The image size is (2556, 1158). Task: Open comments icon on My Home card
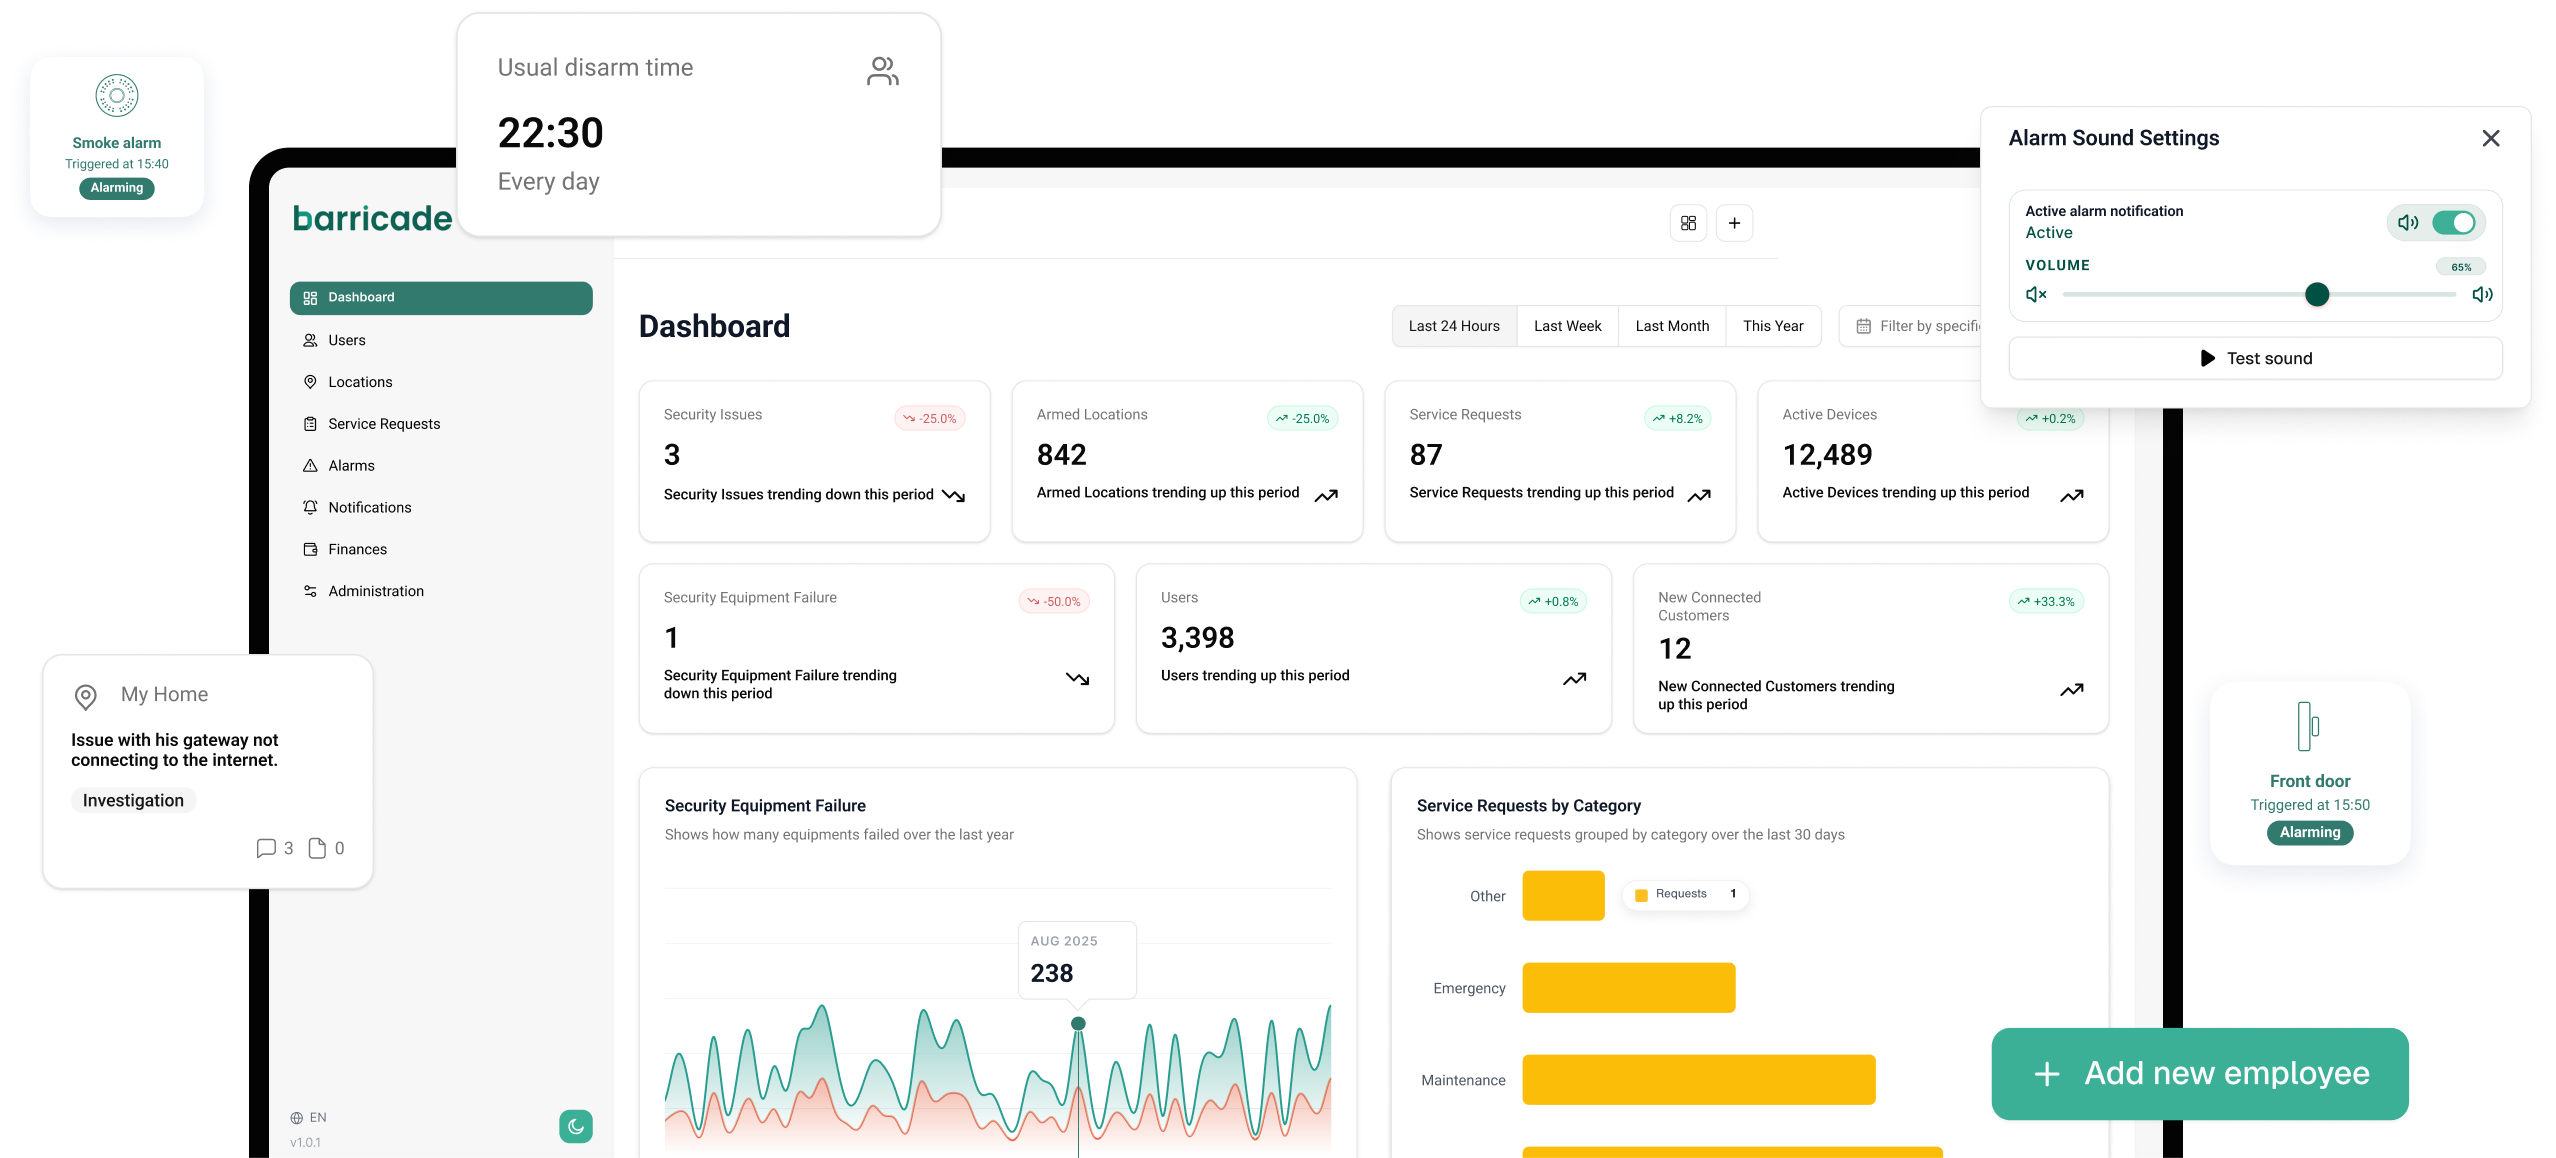pyautogui.click(x=266, y=848)
